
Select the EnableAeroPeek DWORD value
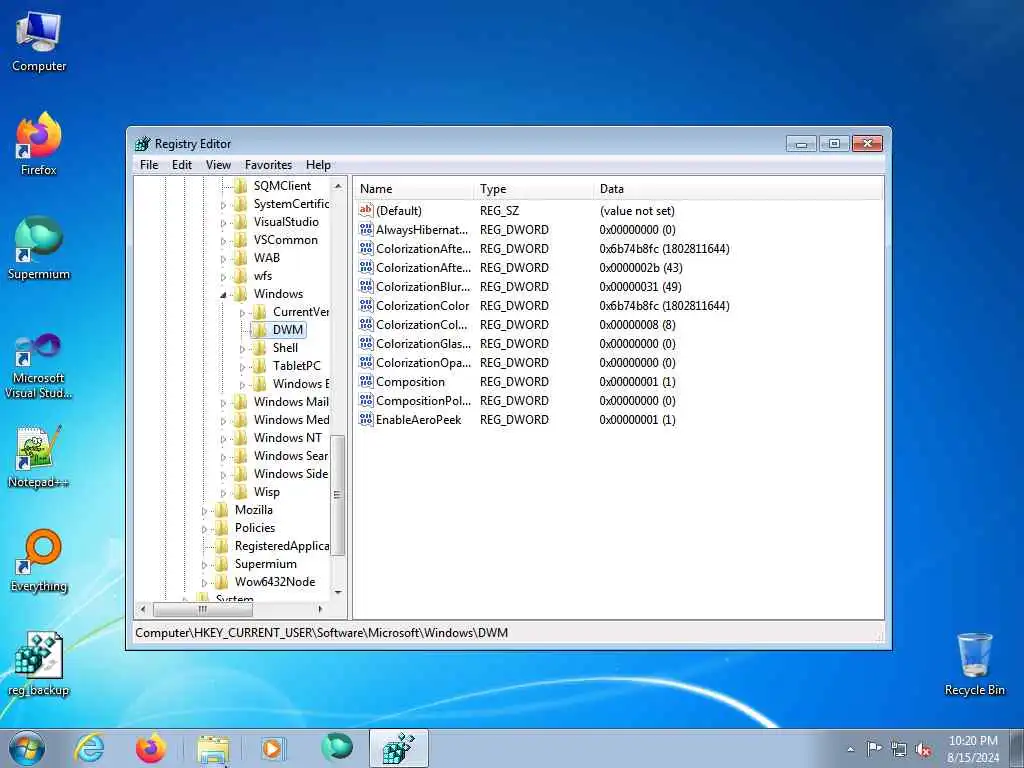419,420
